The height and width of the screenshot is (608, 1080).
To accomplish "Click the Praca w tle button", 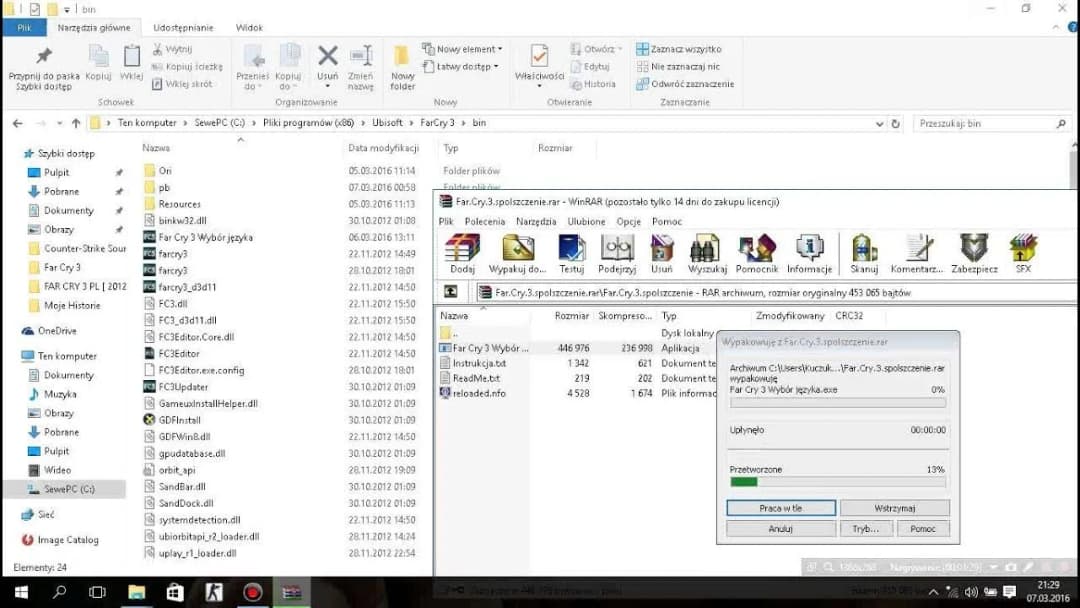I will click(x=780, y=508).
